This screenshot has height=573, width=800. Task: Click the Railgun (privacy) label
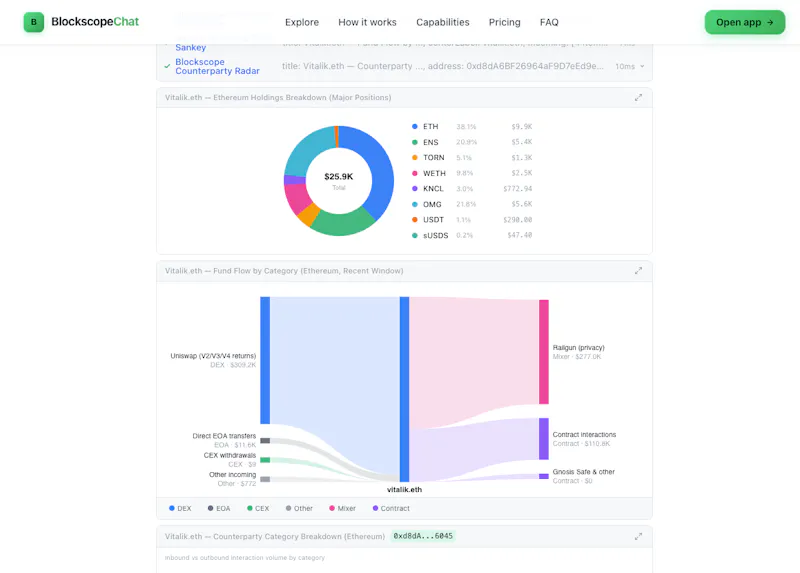[579, 347]
